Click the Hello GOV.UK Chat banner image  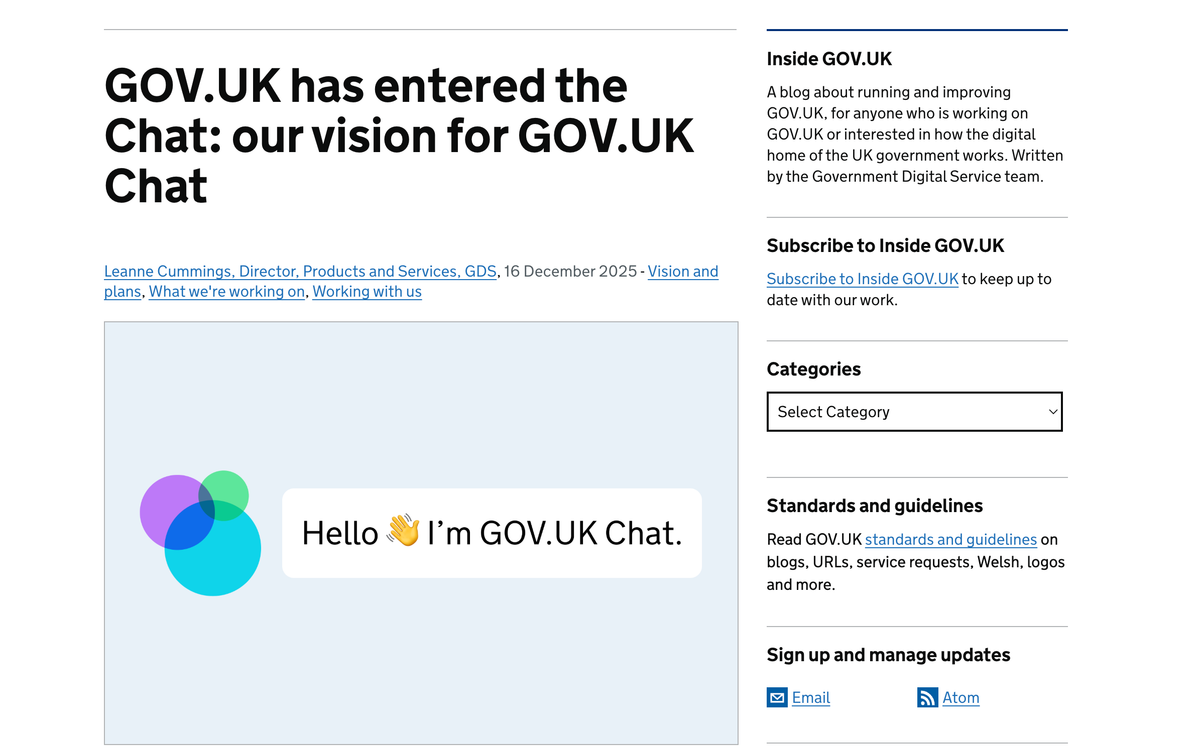pos(420,533)
